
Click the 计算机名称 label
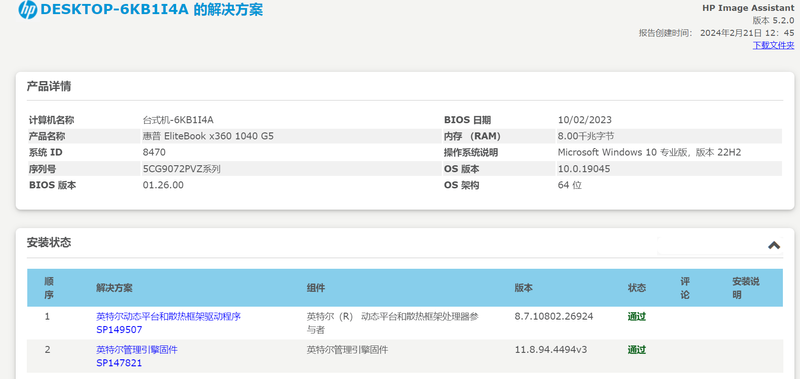[52, 120]
